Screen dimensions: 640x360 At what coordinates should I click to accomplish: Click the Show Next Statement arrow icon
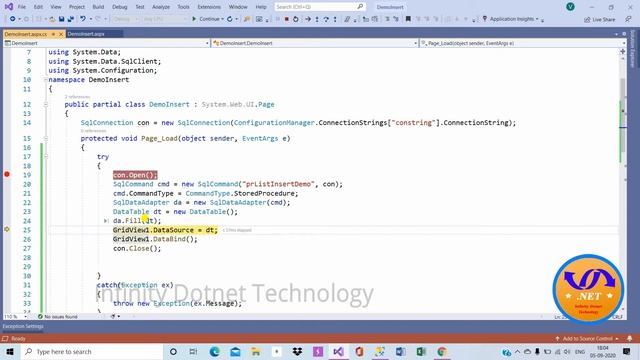pyautogui.click(x=308, y=19)
